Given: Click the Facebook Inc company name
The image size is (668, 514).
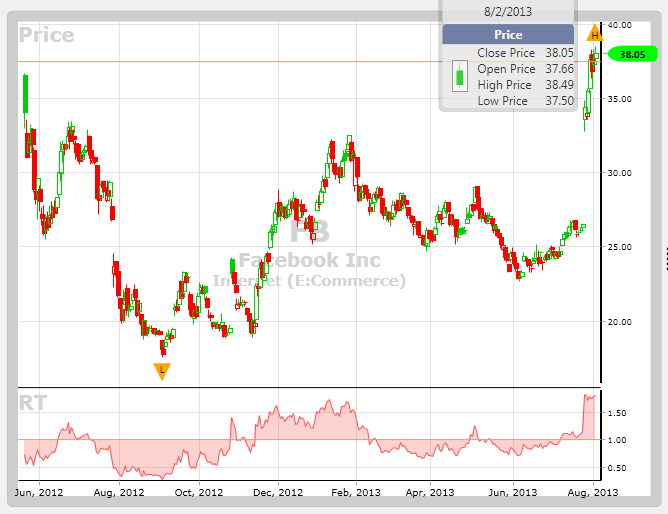Looking at the screenshot, I should (x=309, y=260).
